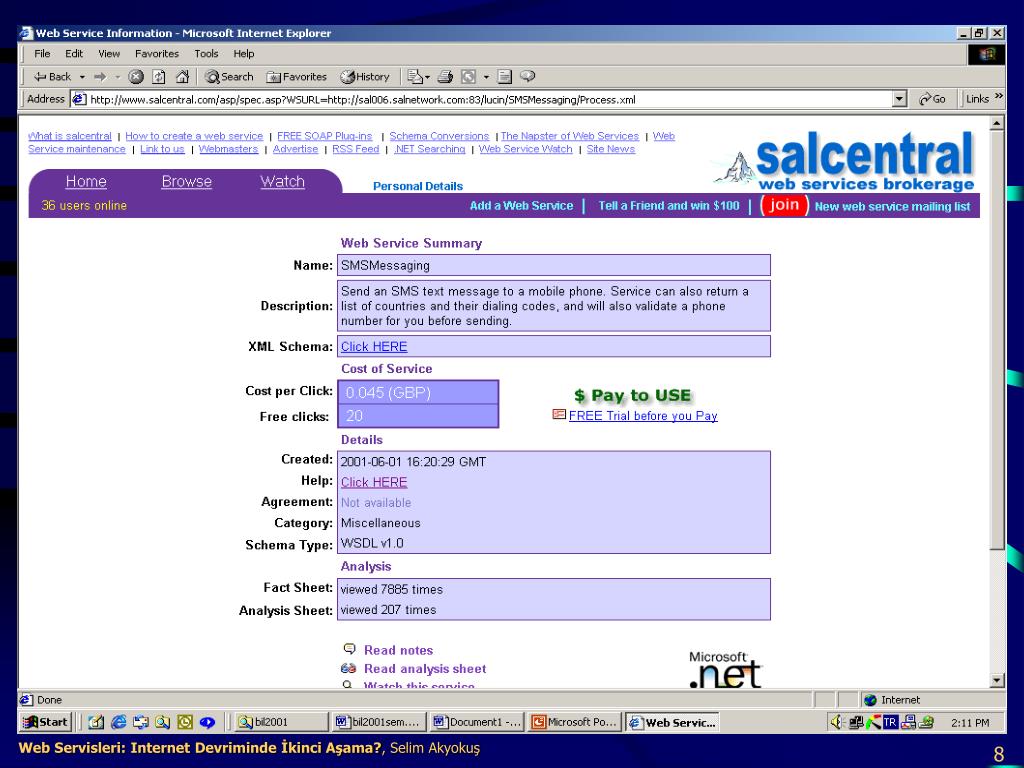1024x768 pixels.
Task: Click the vertical scrollbar down arrow
Action: pos(997,680)
